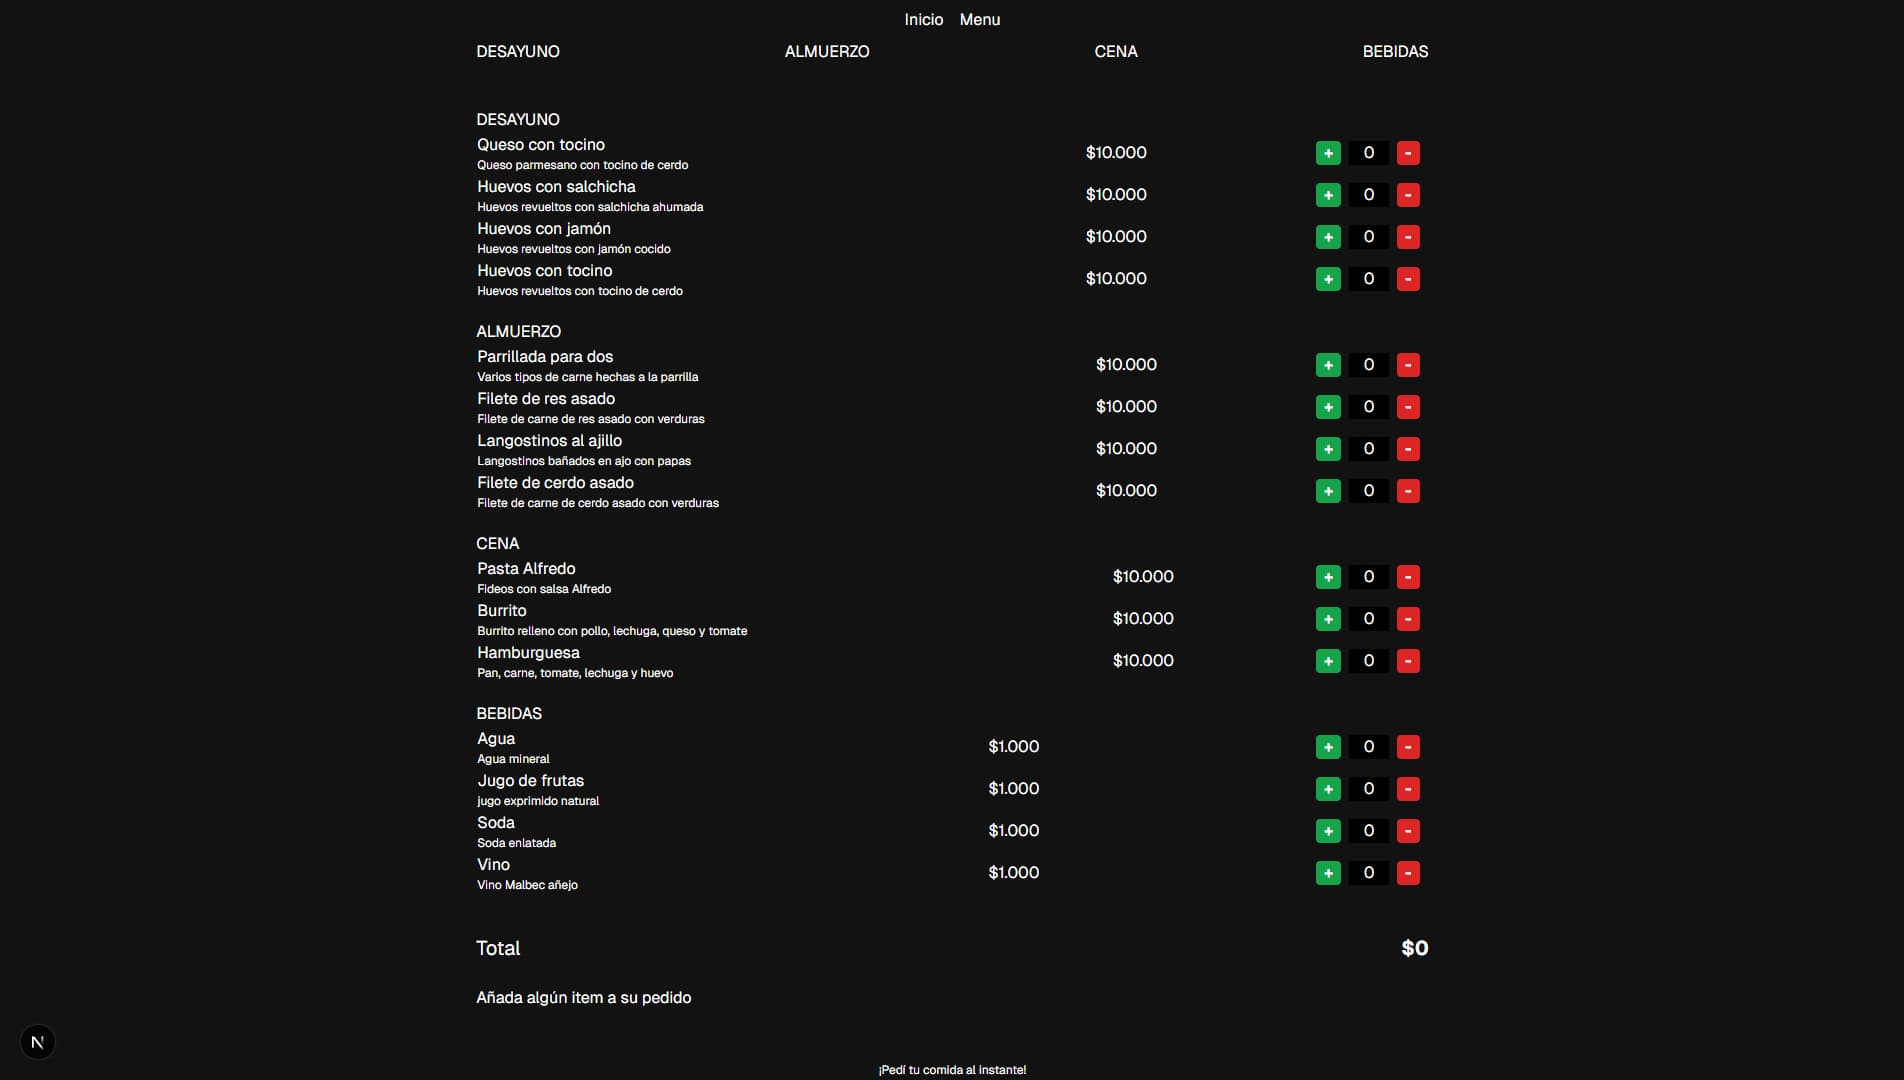Click the quantity field for Huevos con jamón
The image size is (1904, 1080).
1368,237
